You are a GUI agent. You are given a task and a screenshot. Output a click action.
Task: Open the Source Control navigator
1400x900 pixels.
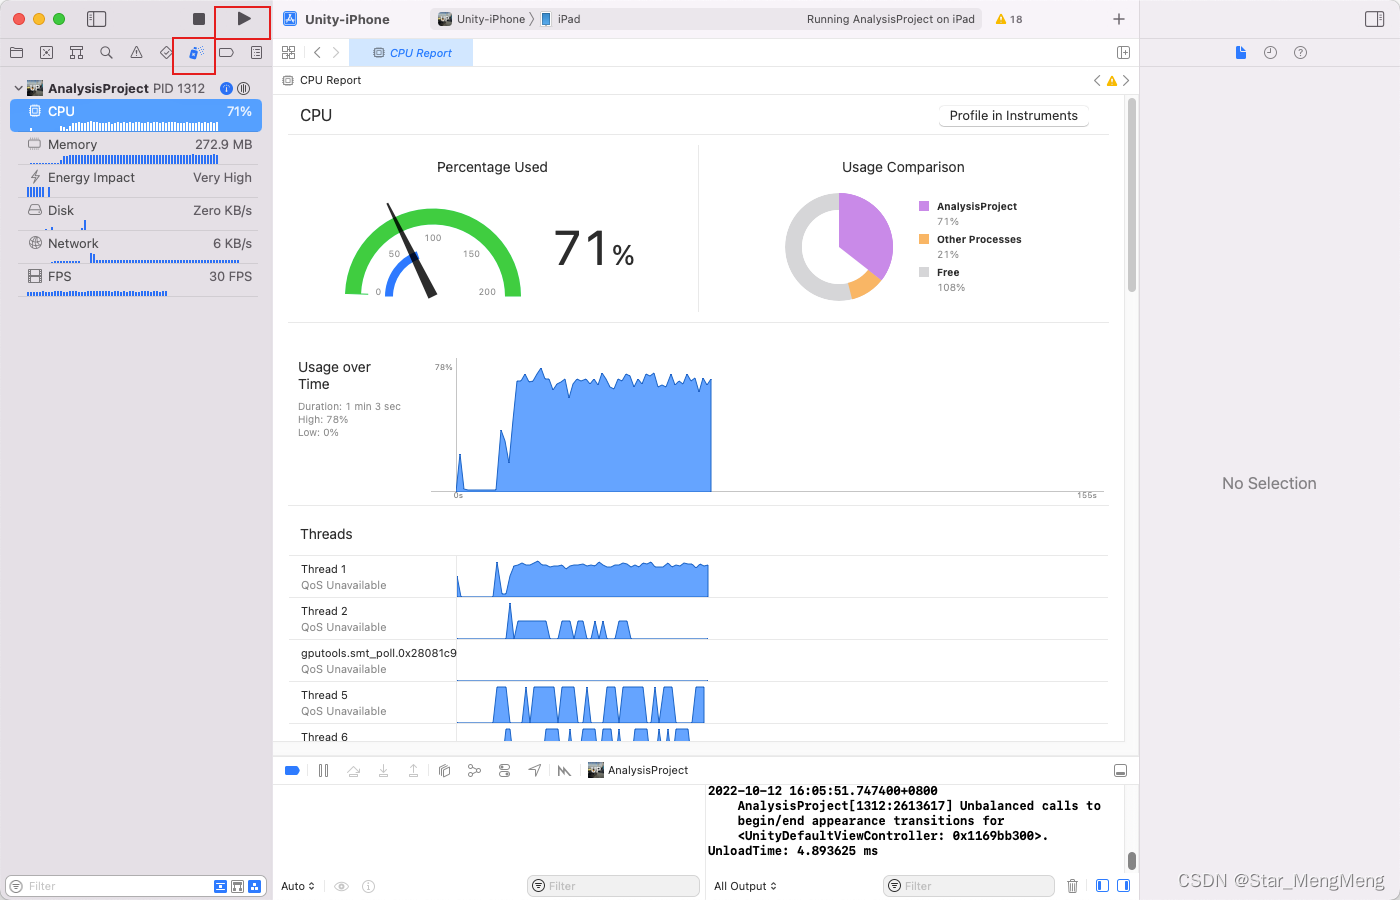(x=47, y=53)
